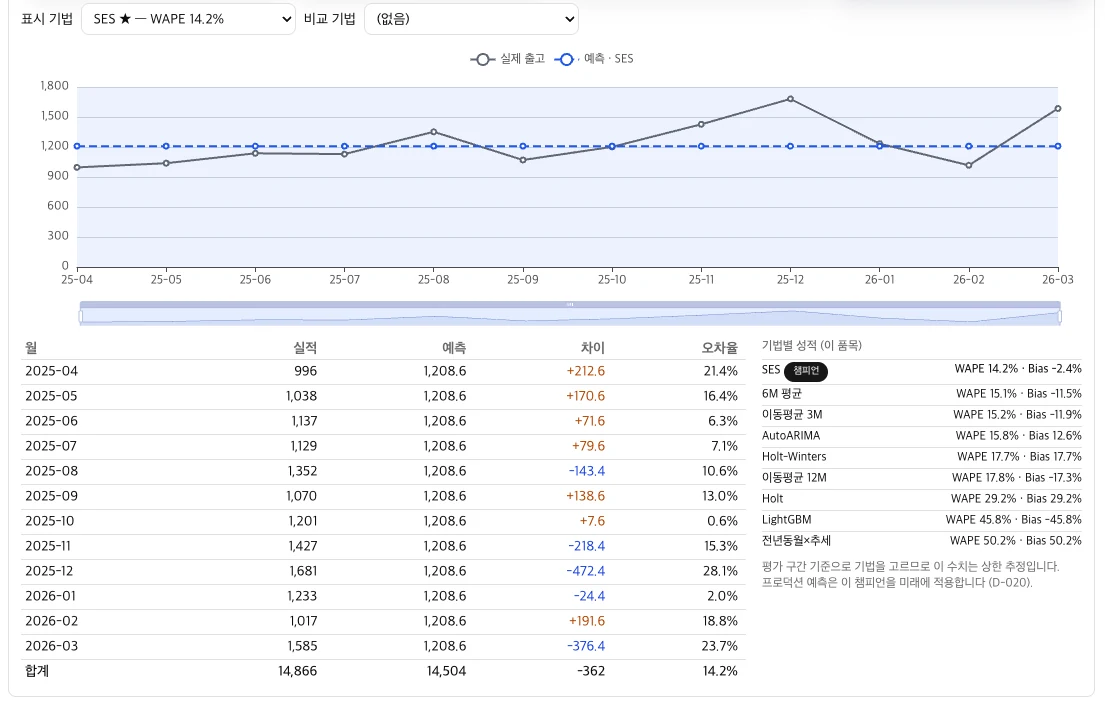Click the 월 column header
Viewport: 1105px width, 707px height.
(x=31, y=348)
